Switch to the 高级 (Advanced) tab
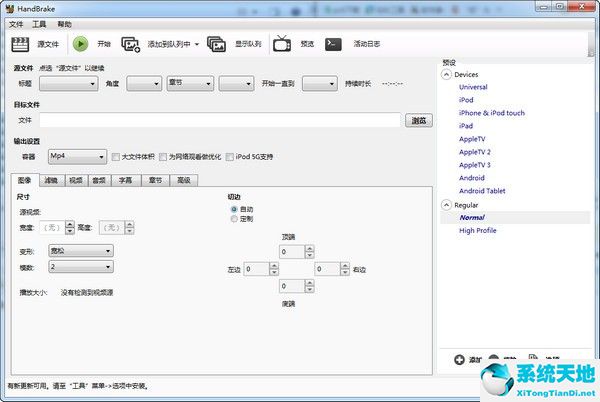The height and width of the screenshot is (402, 600). [184, 180]
